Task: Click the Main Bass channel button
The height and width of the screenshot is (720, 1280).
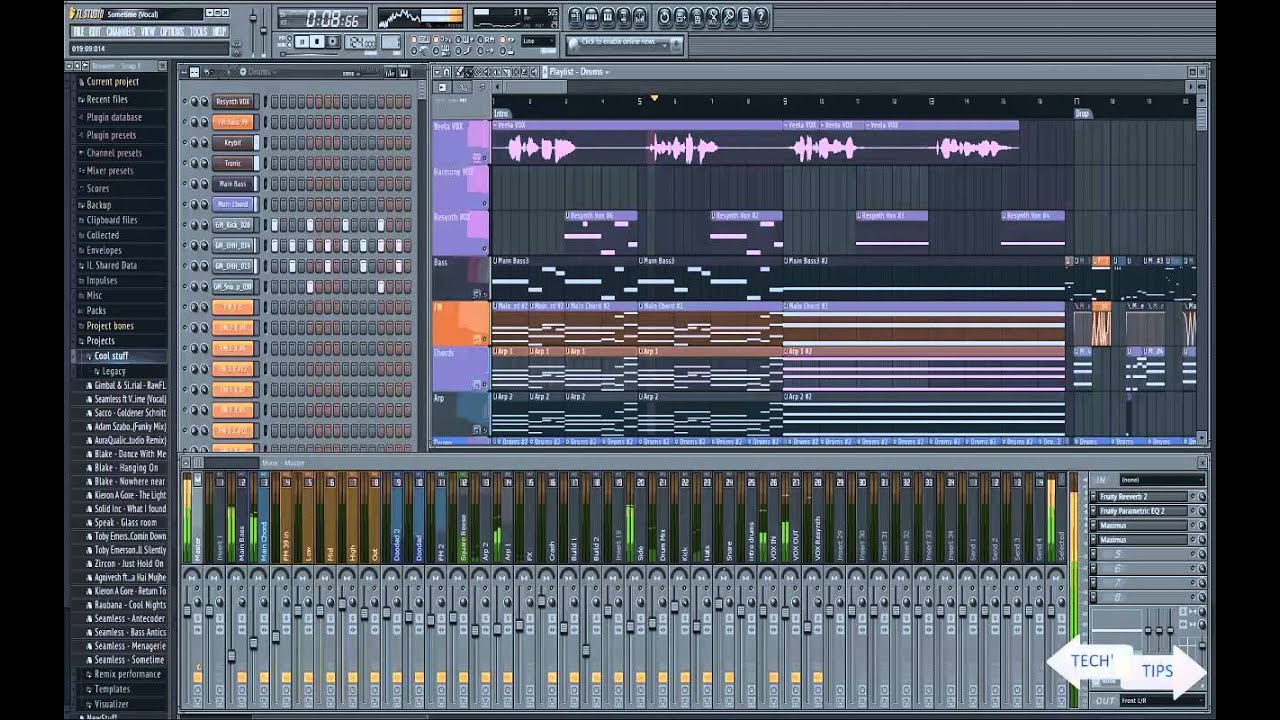Action: 233,184
